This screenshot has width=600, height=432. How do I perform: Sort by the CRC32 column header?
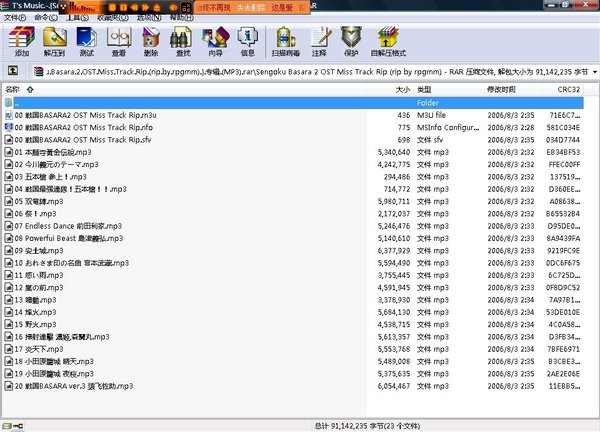click(563, 90)
